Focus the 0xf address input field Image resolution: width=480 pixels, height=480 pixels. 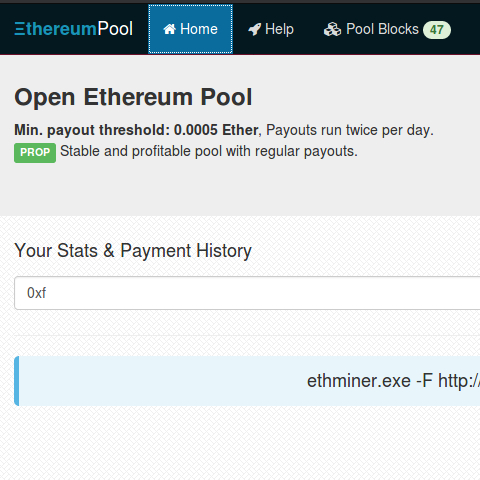pyautogui.click(x=247, y=293)
